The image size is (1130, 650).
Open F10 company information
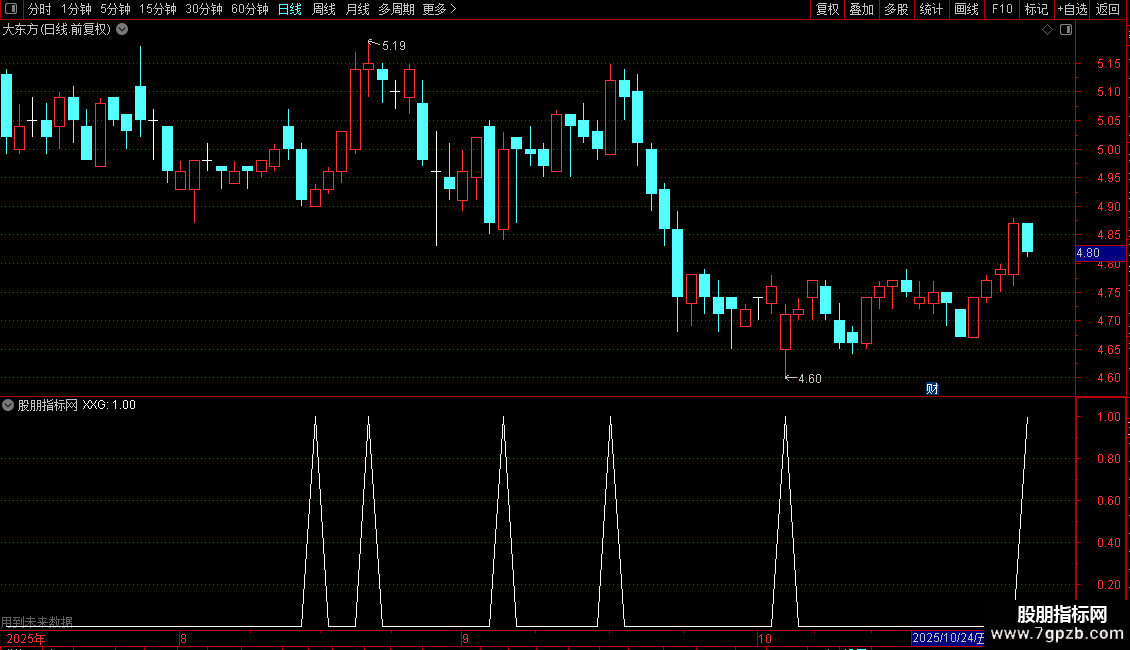point(1002,9)
